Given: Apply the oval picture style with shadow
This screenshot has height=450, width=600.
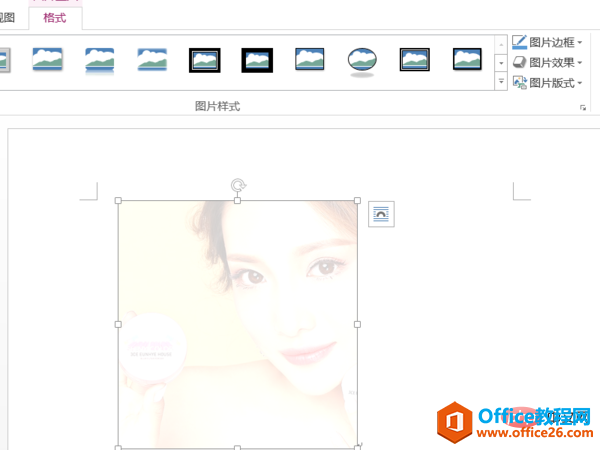Looking at the screenshot, I should click(362, 61).
